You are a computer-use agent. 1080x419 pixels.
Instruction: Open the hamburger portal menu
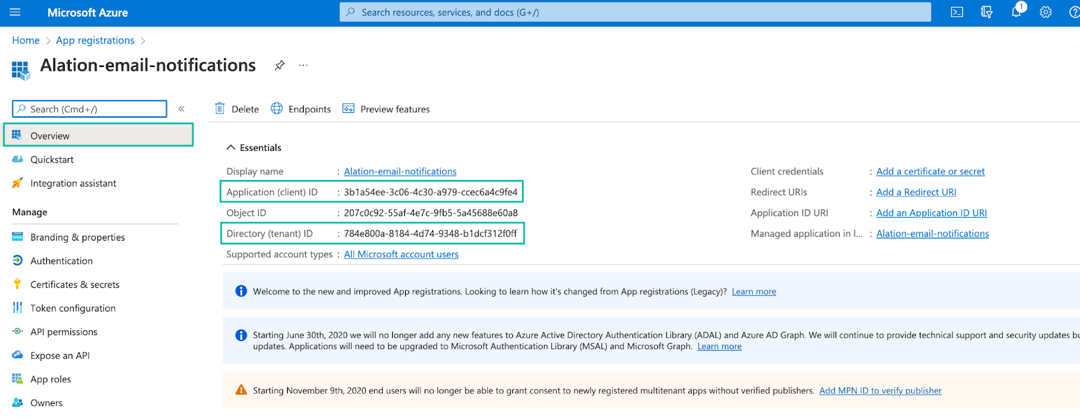click(16, 12)
